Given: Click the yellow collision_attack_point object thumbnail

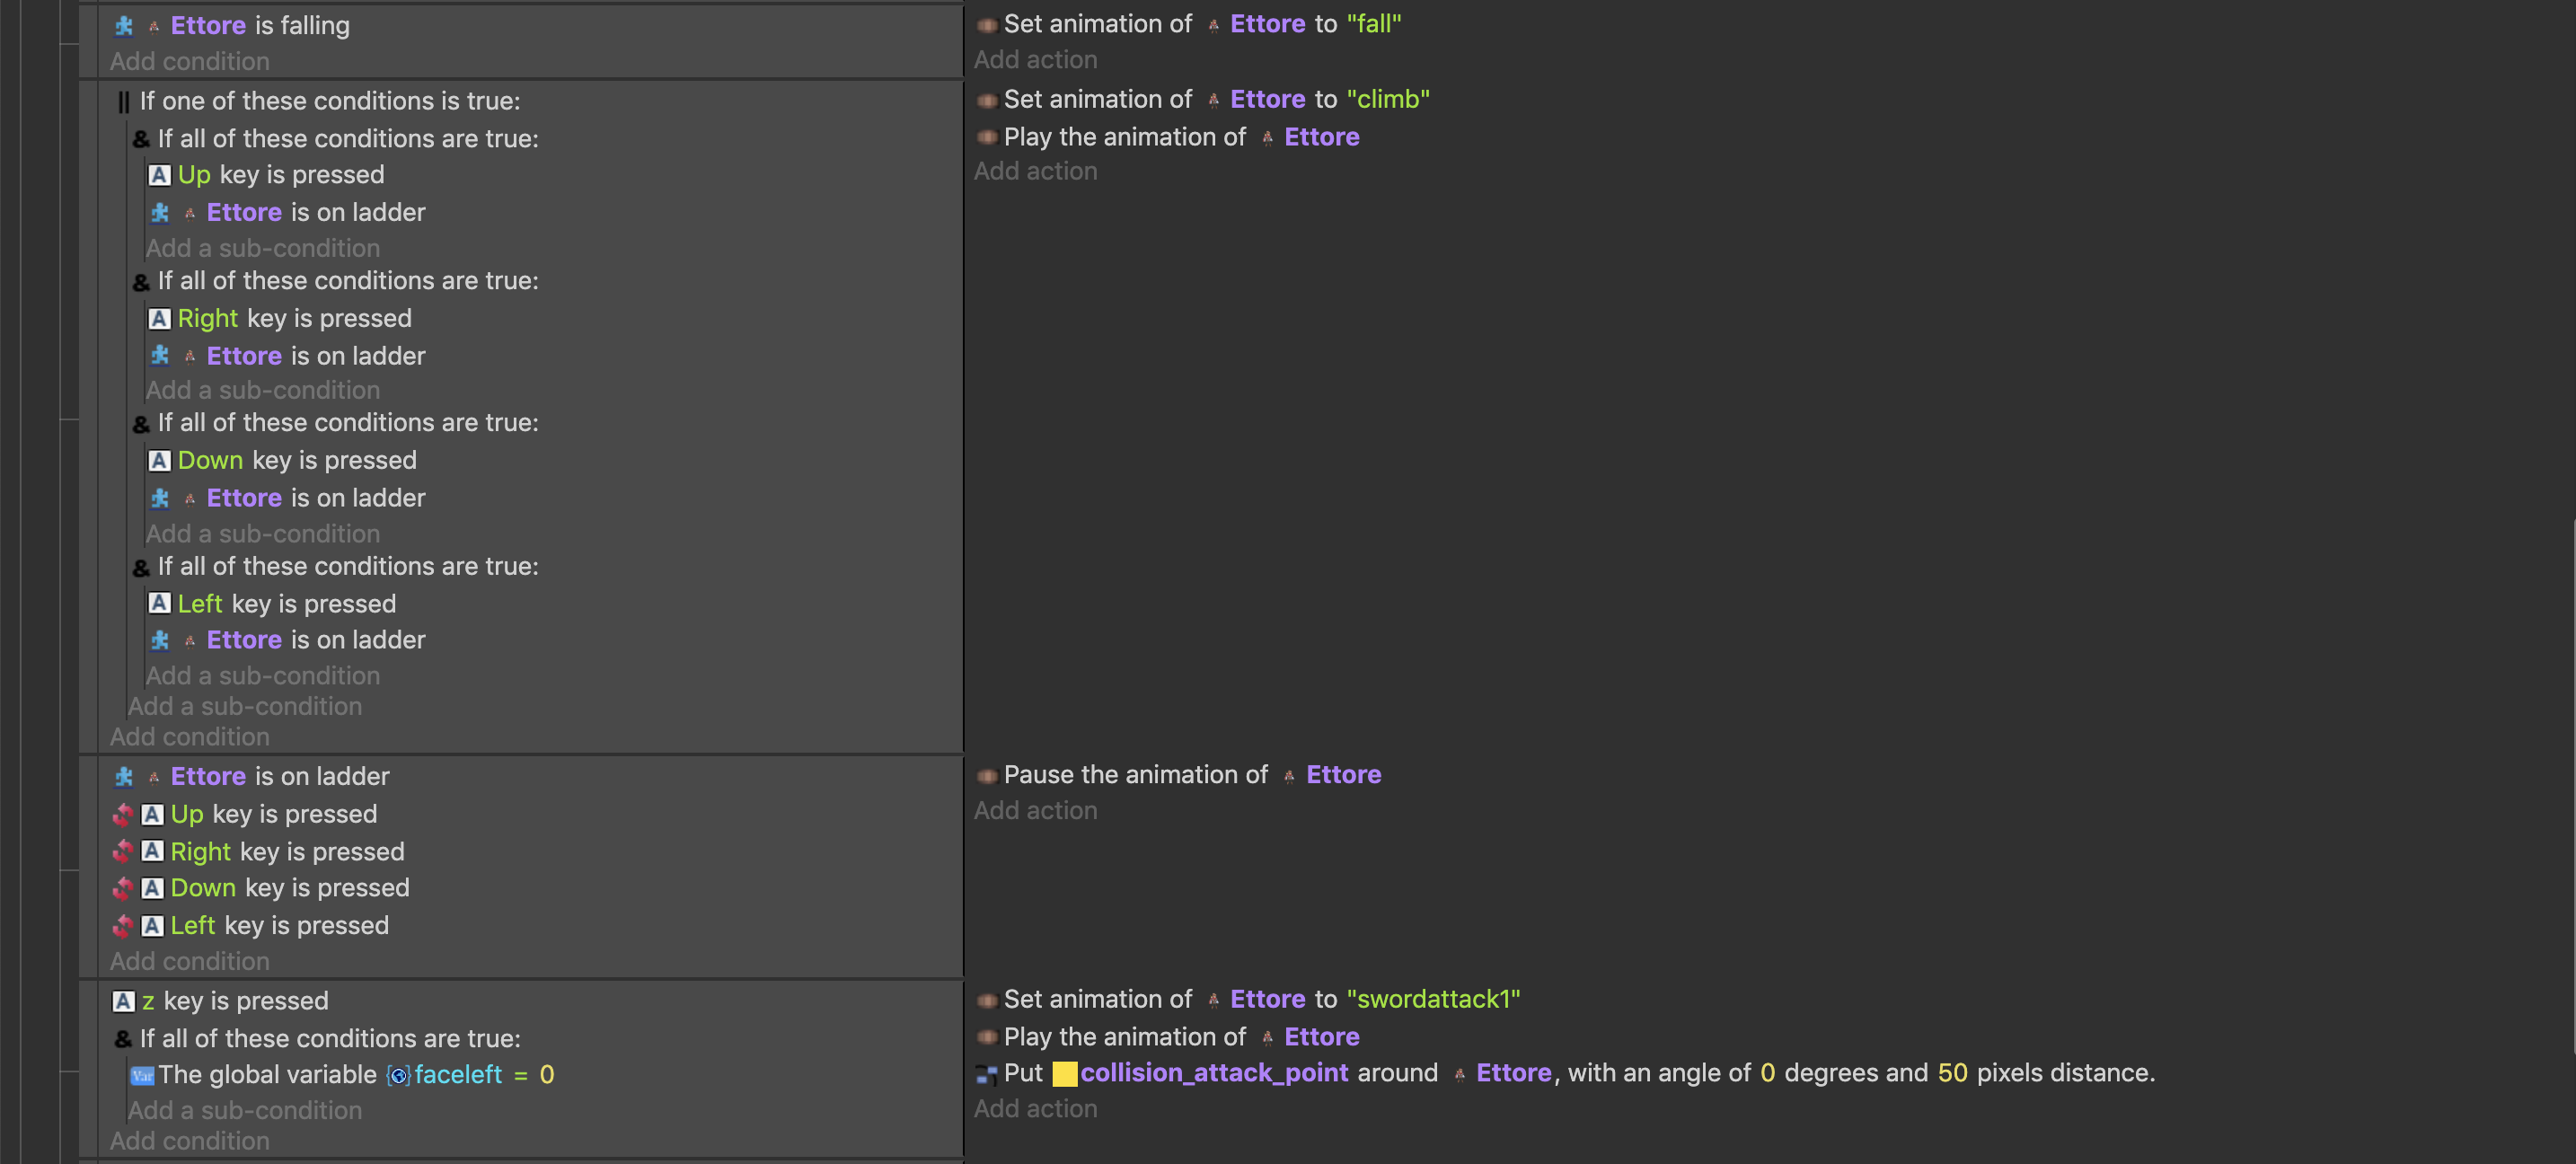Looking at the screenshot, I should pyautogui.click(x=1065, y=1074).
